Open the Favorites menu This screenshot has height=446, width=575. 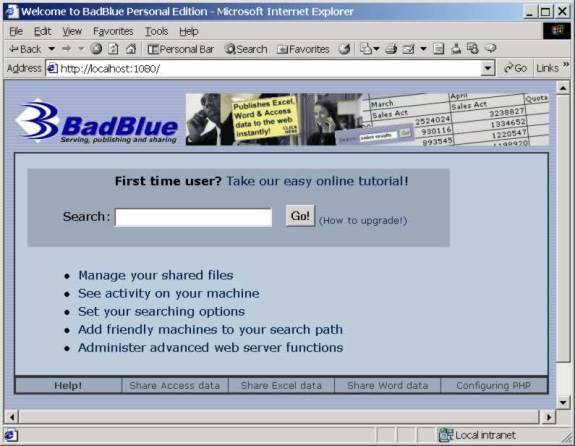tap(113, 32)
